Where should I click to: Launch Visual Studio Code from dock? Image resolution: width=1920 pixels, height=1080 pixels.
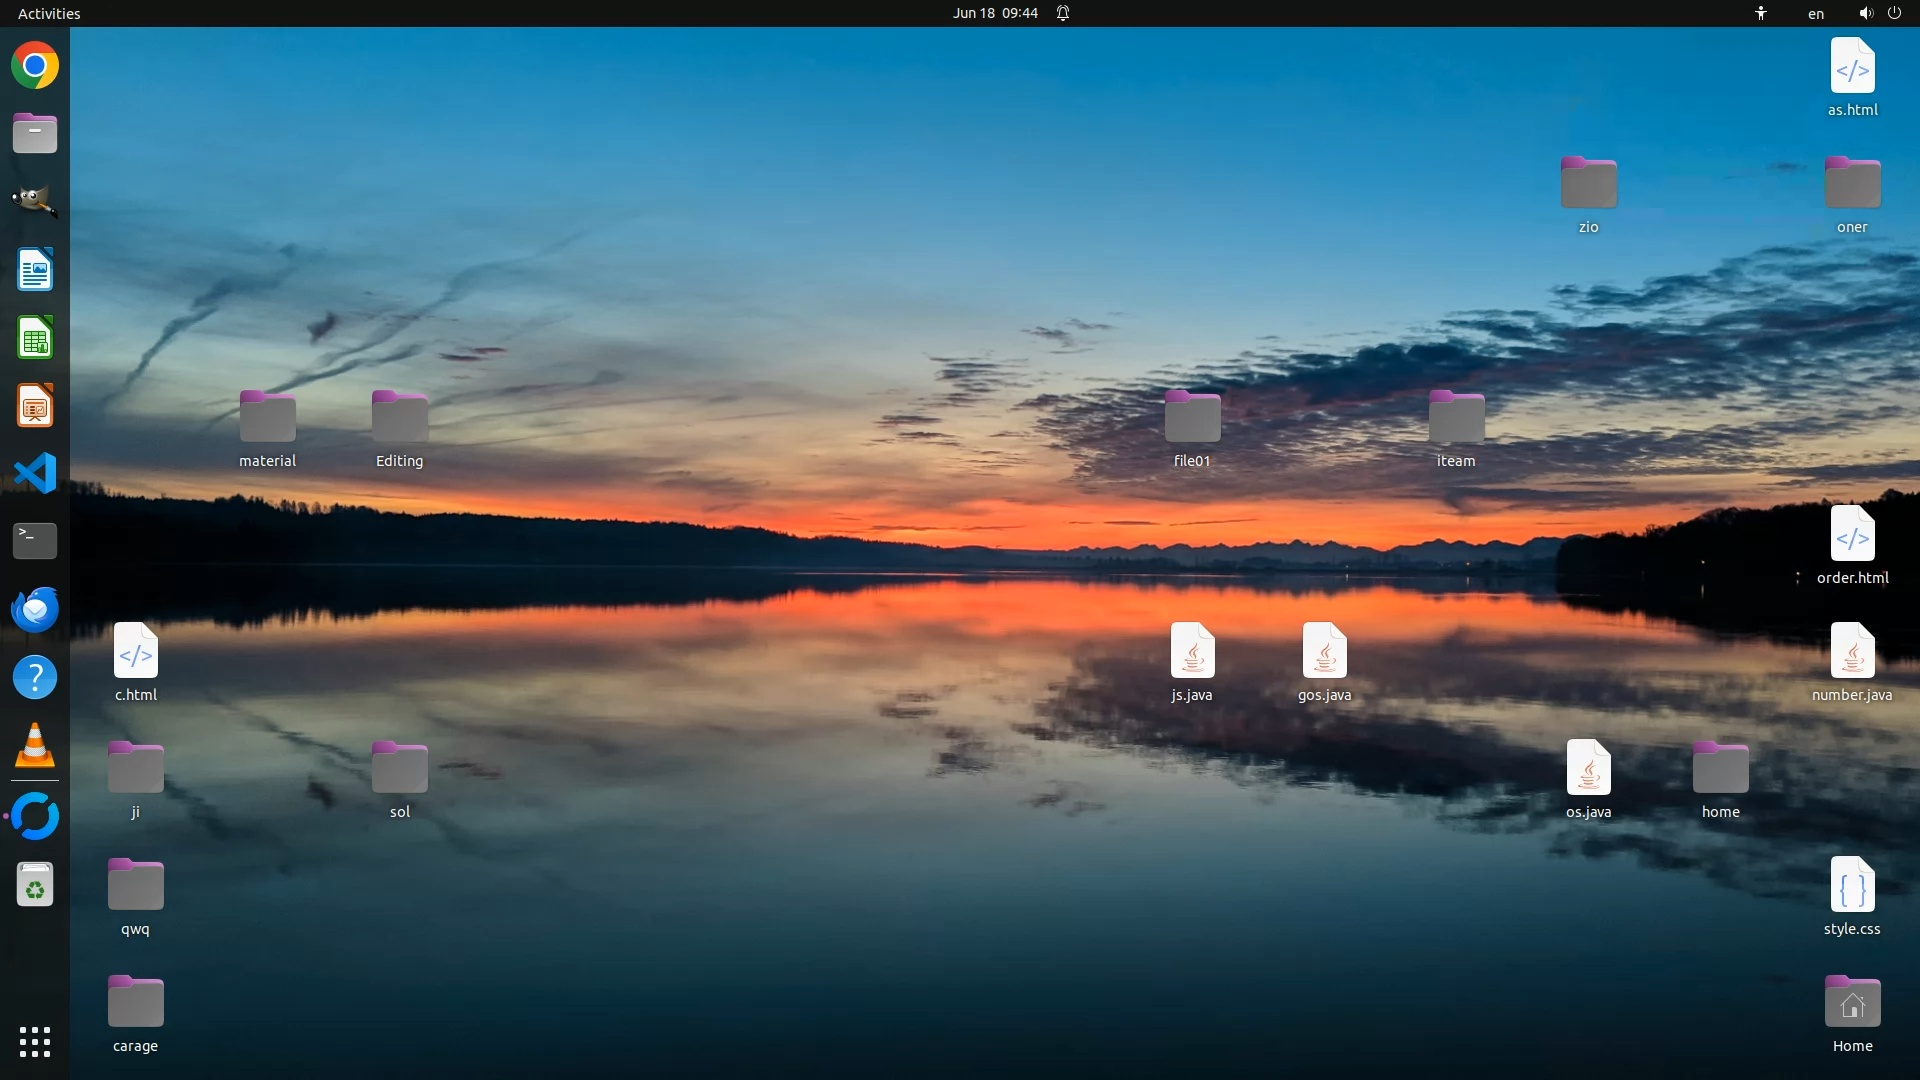pyautogui.click(x=35, y=473)
